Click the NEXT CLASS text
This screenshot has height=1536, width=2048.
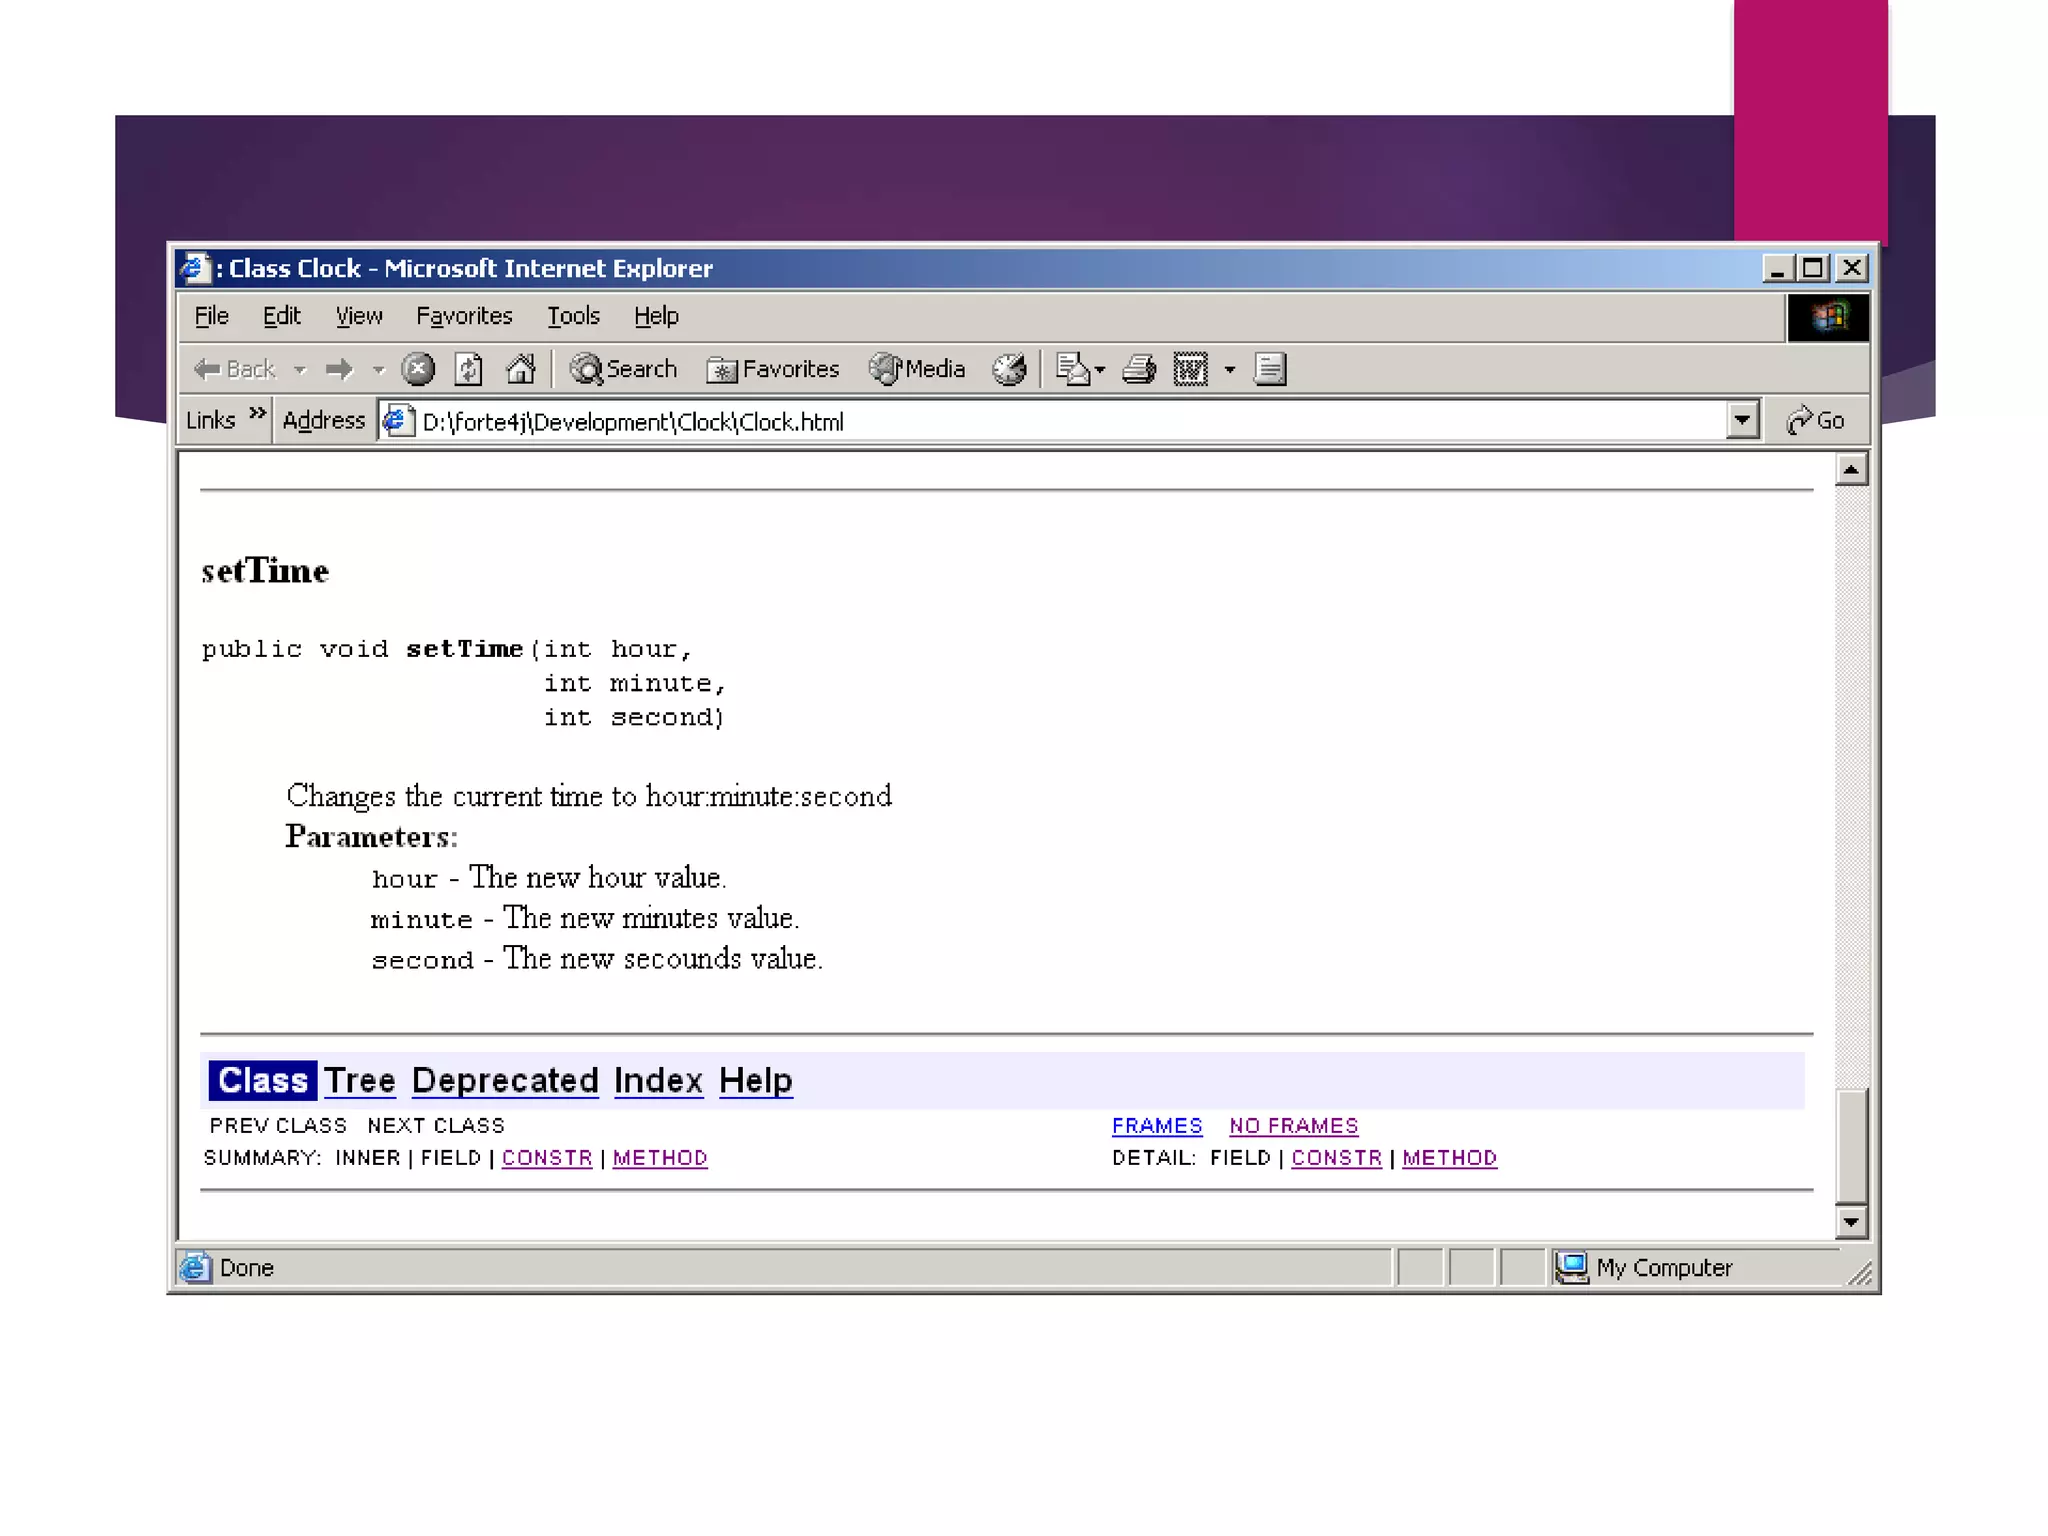tap(436, 1126)
